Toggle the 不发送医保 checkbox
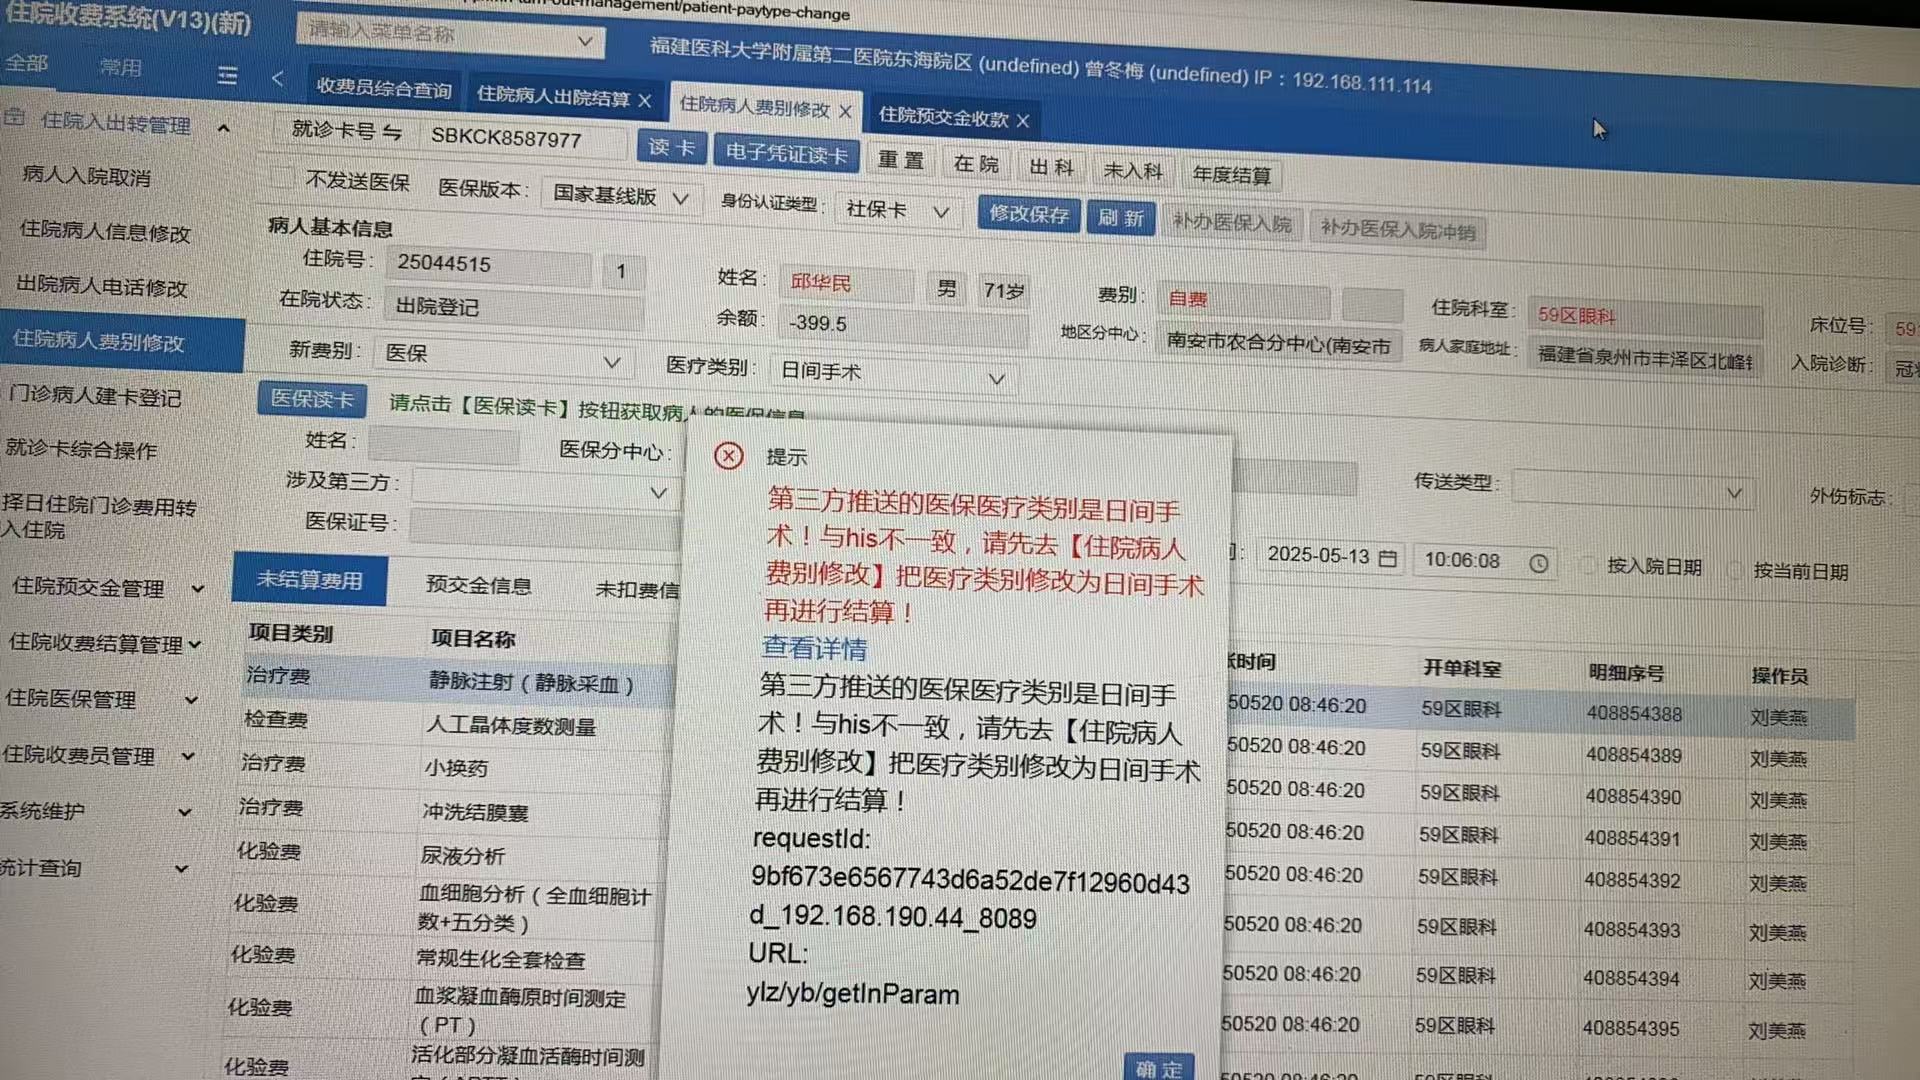The height and width of the screenshot is (1080, 1920). point(286,177)
